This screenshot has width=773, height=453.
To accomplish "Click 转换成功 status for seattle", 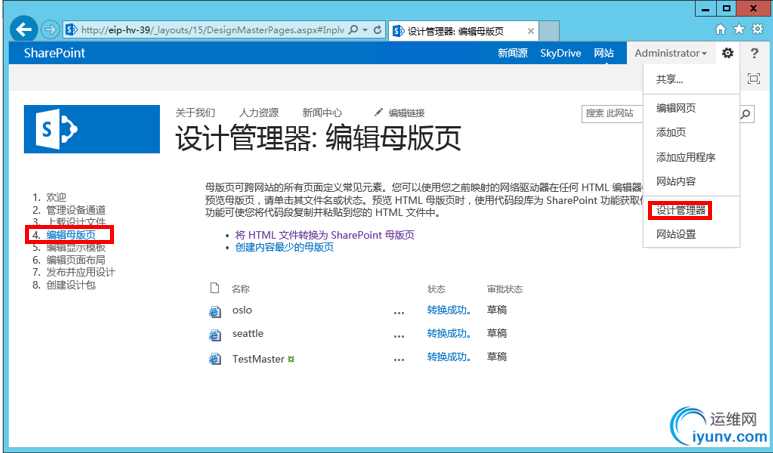I will tap(449, 334).
